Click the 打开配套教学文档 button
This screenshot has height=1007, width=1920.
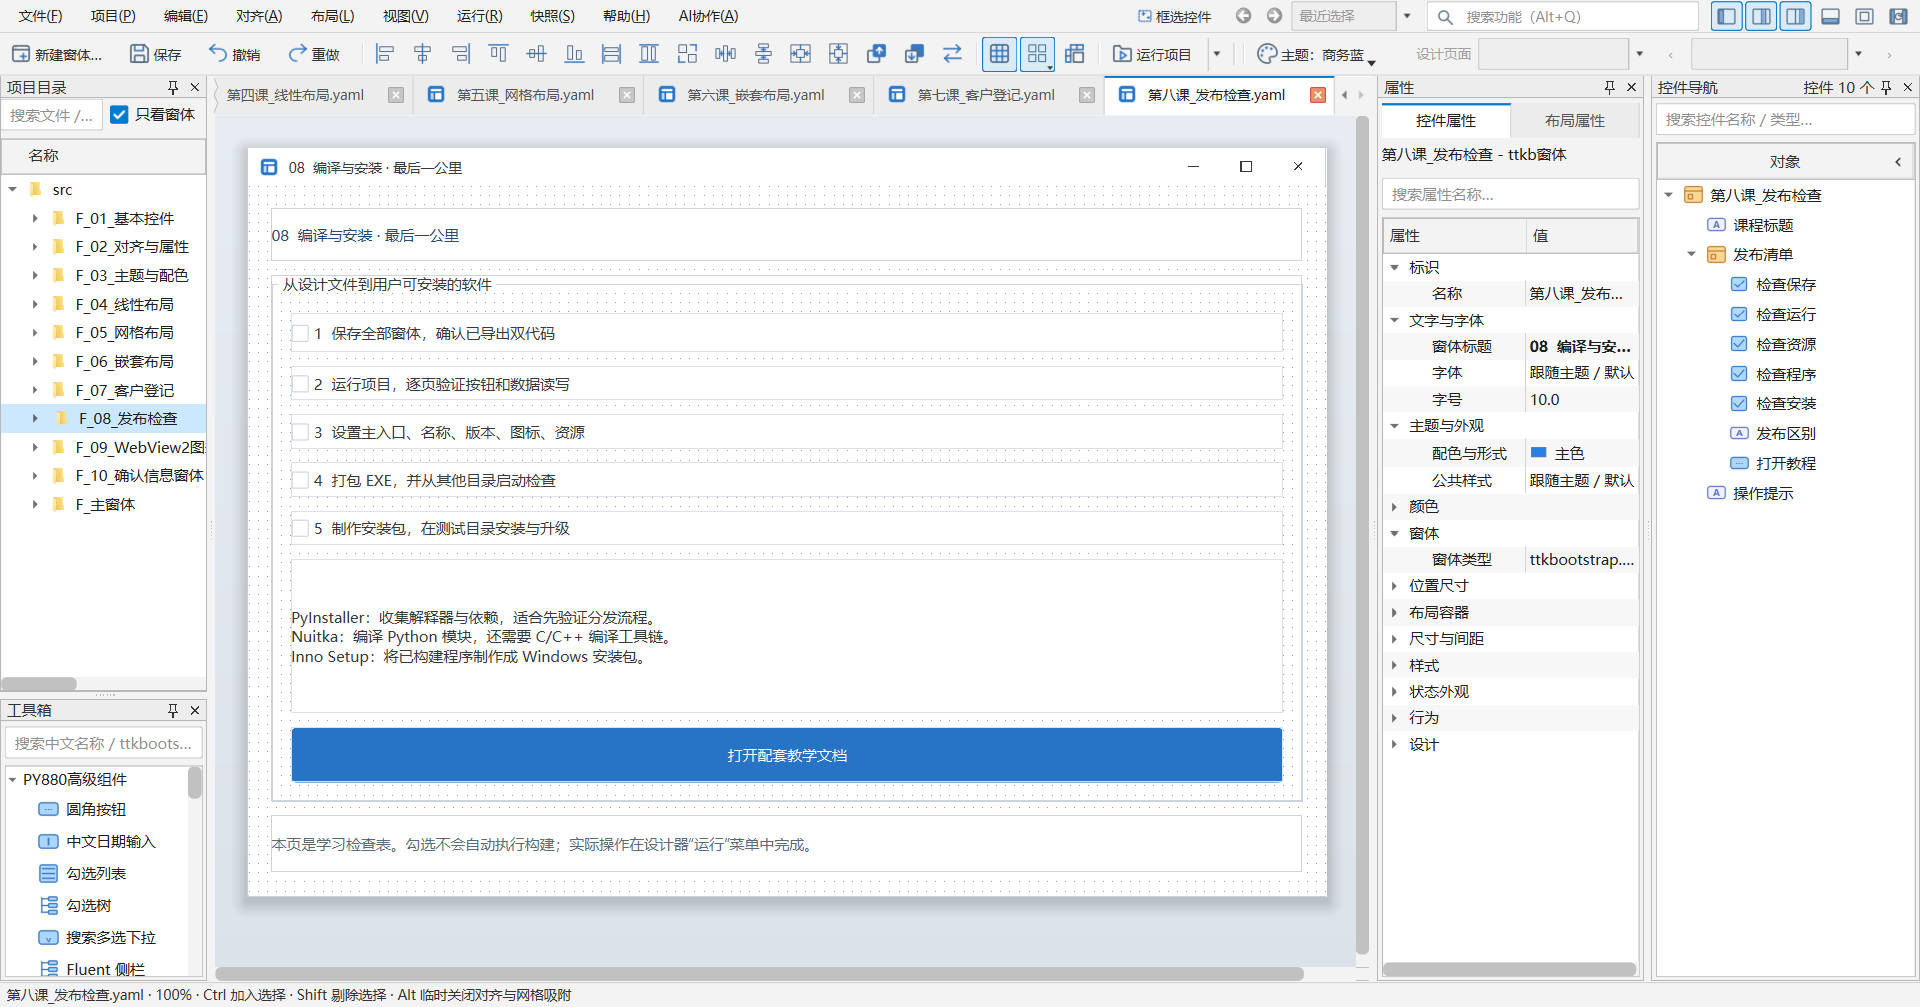click(787, 755)
